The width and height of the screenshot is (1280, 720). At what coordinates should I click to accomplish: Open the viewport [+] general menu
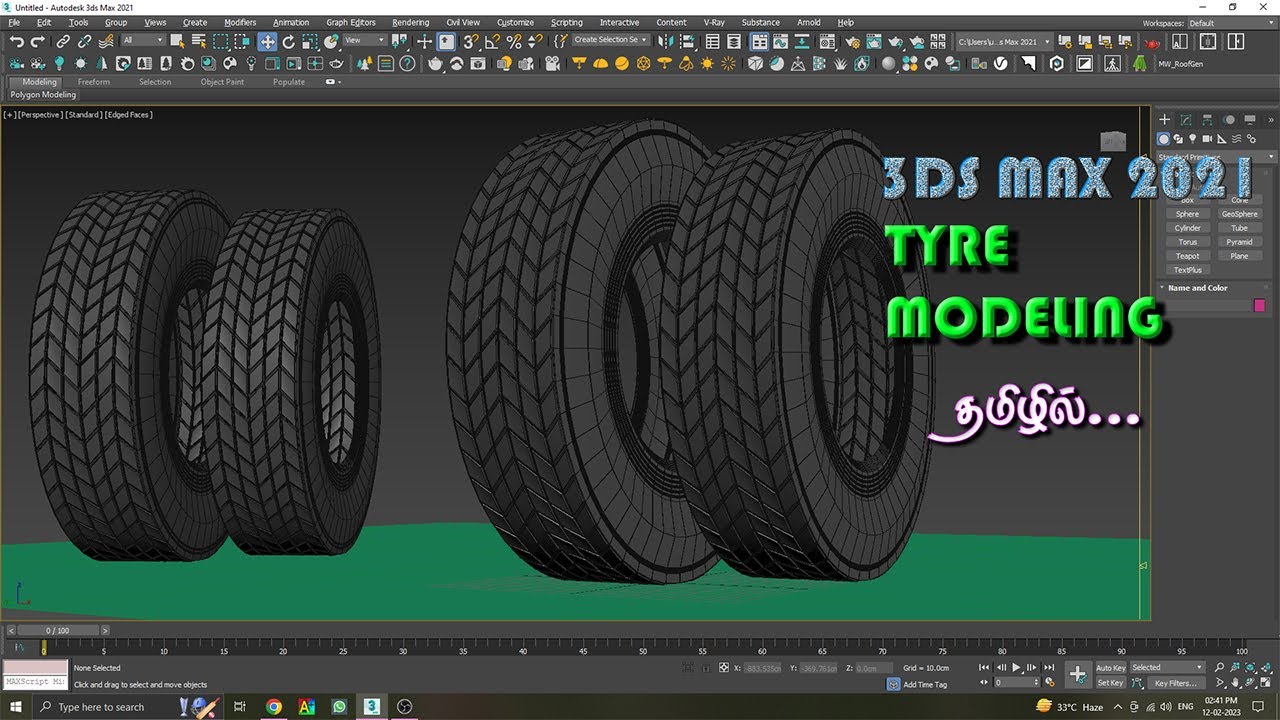pyautogui.click(x=9, y=115)
